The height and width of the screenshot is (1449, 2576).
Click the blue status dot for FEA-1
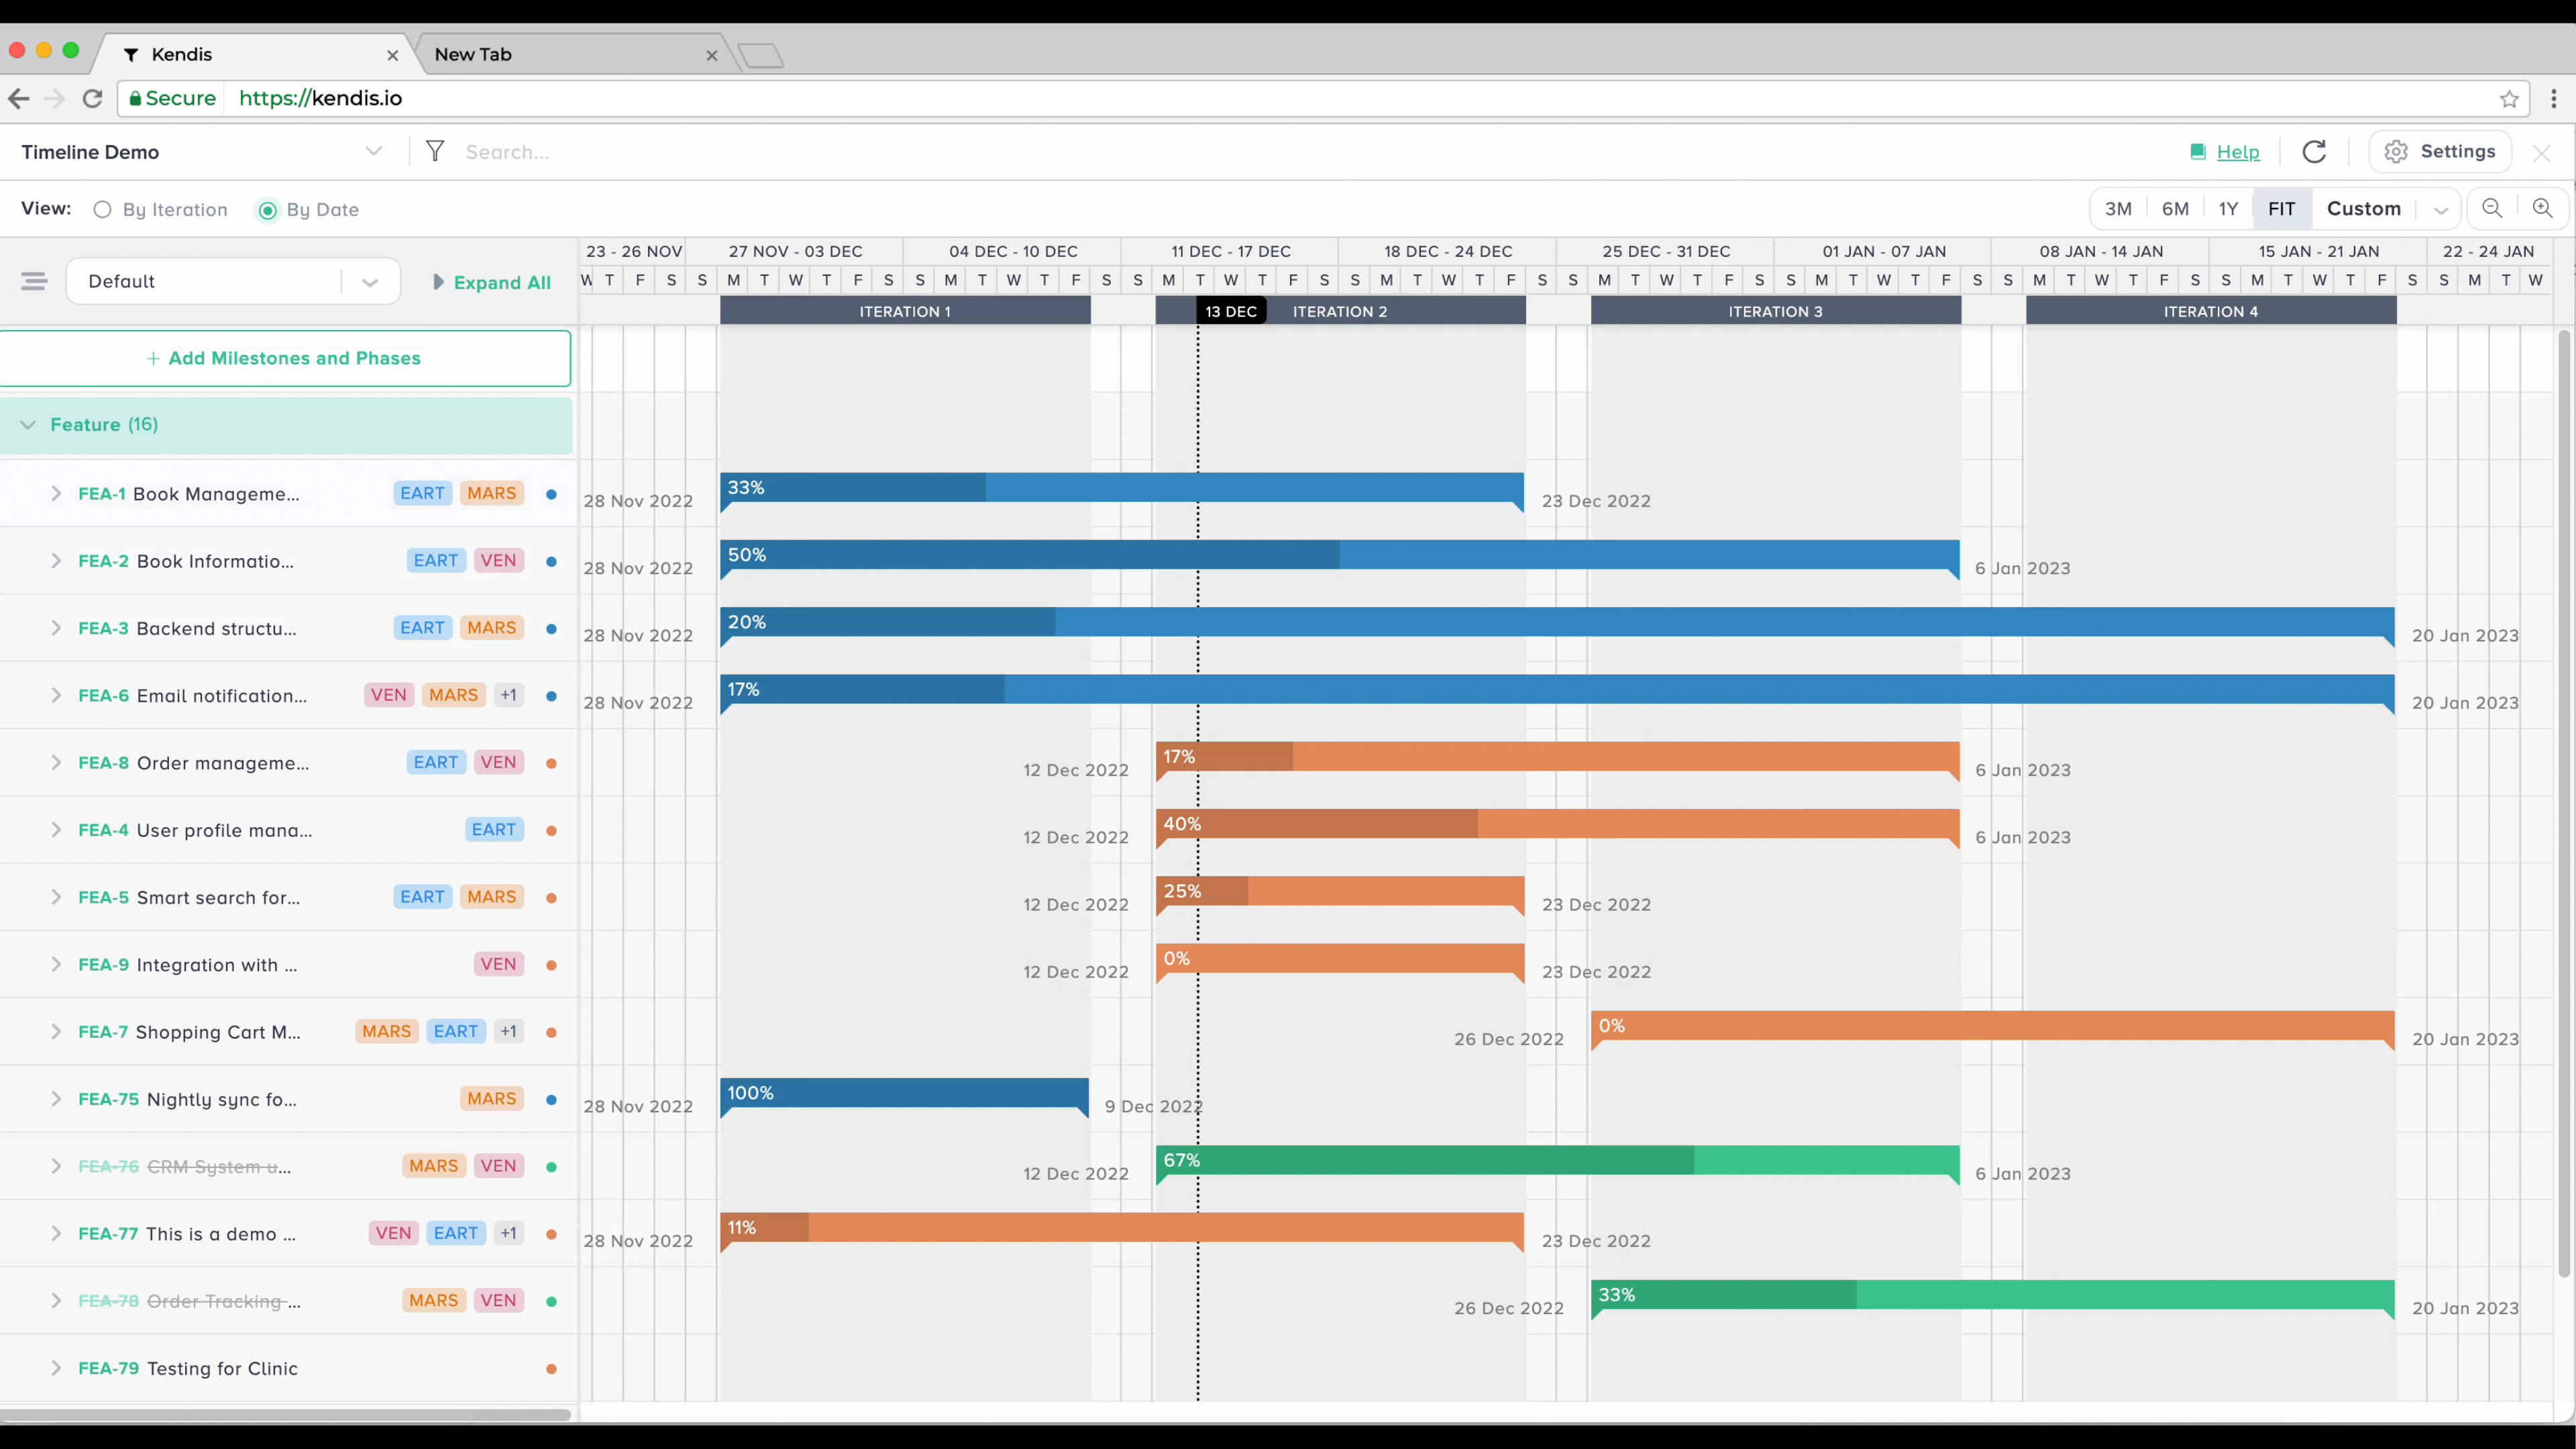[551, 494]
